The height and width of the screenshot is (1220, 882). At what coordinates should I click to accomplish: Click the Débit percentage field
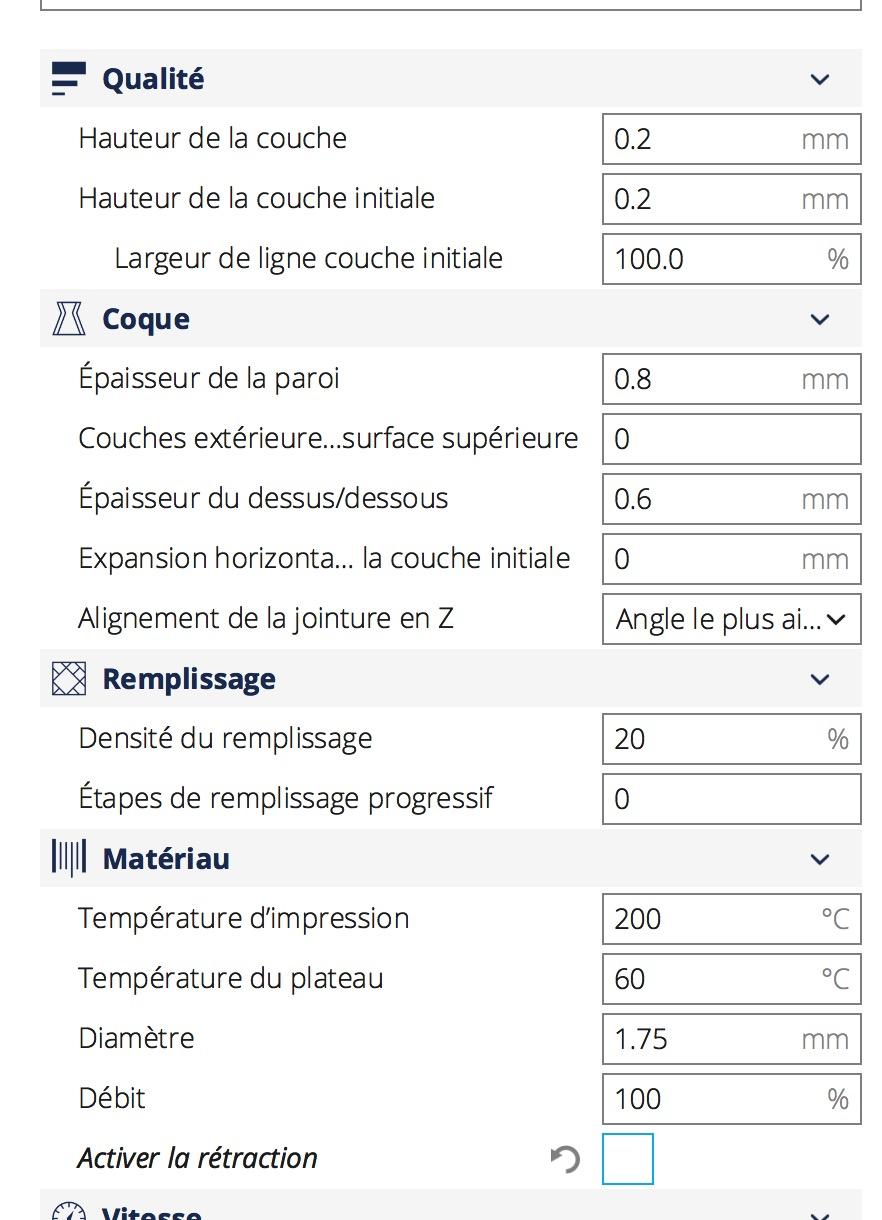pos(732,1099)
